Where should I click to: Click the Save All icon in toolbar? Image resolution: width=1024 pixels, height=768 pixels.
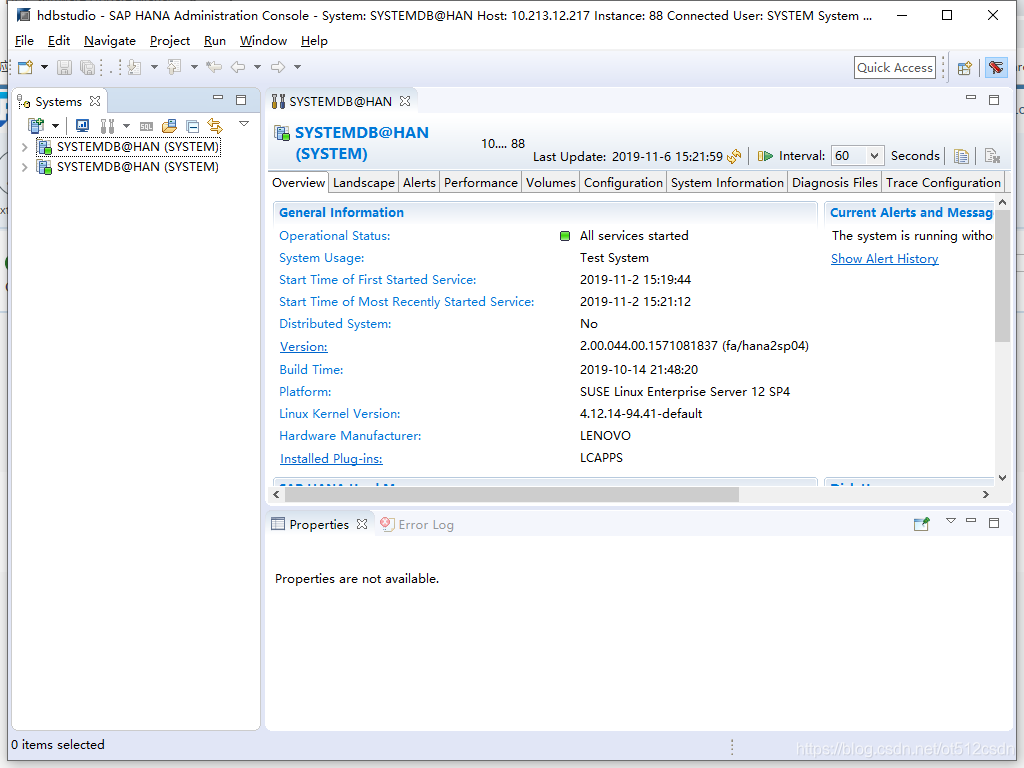click(88, 67)
